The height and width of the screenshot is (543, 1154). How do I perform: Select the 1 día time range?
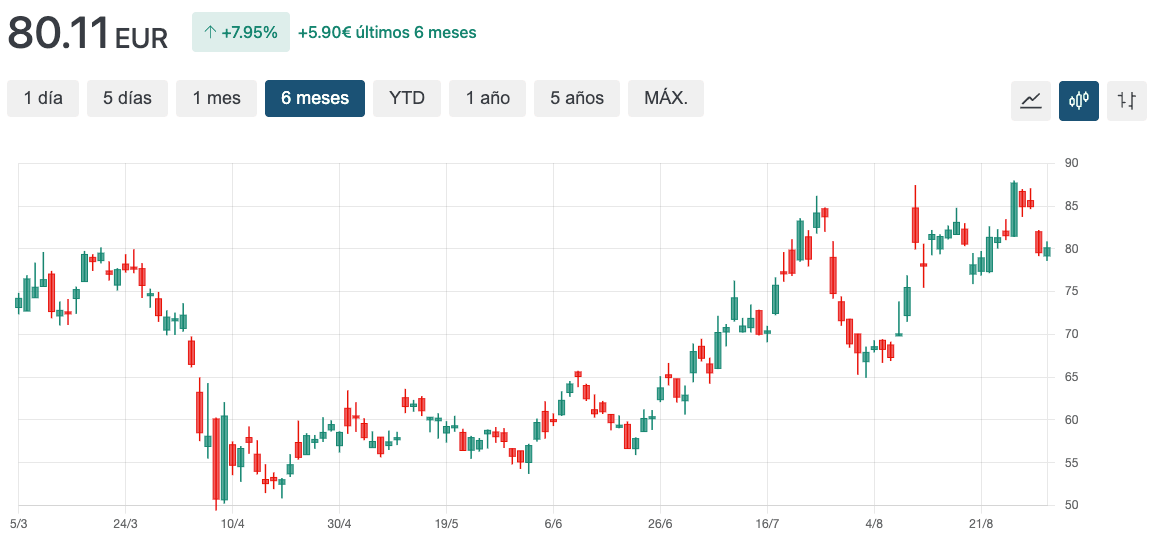[43, 98]
